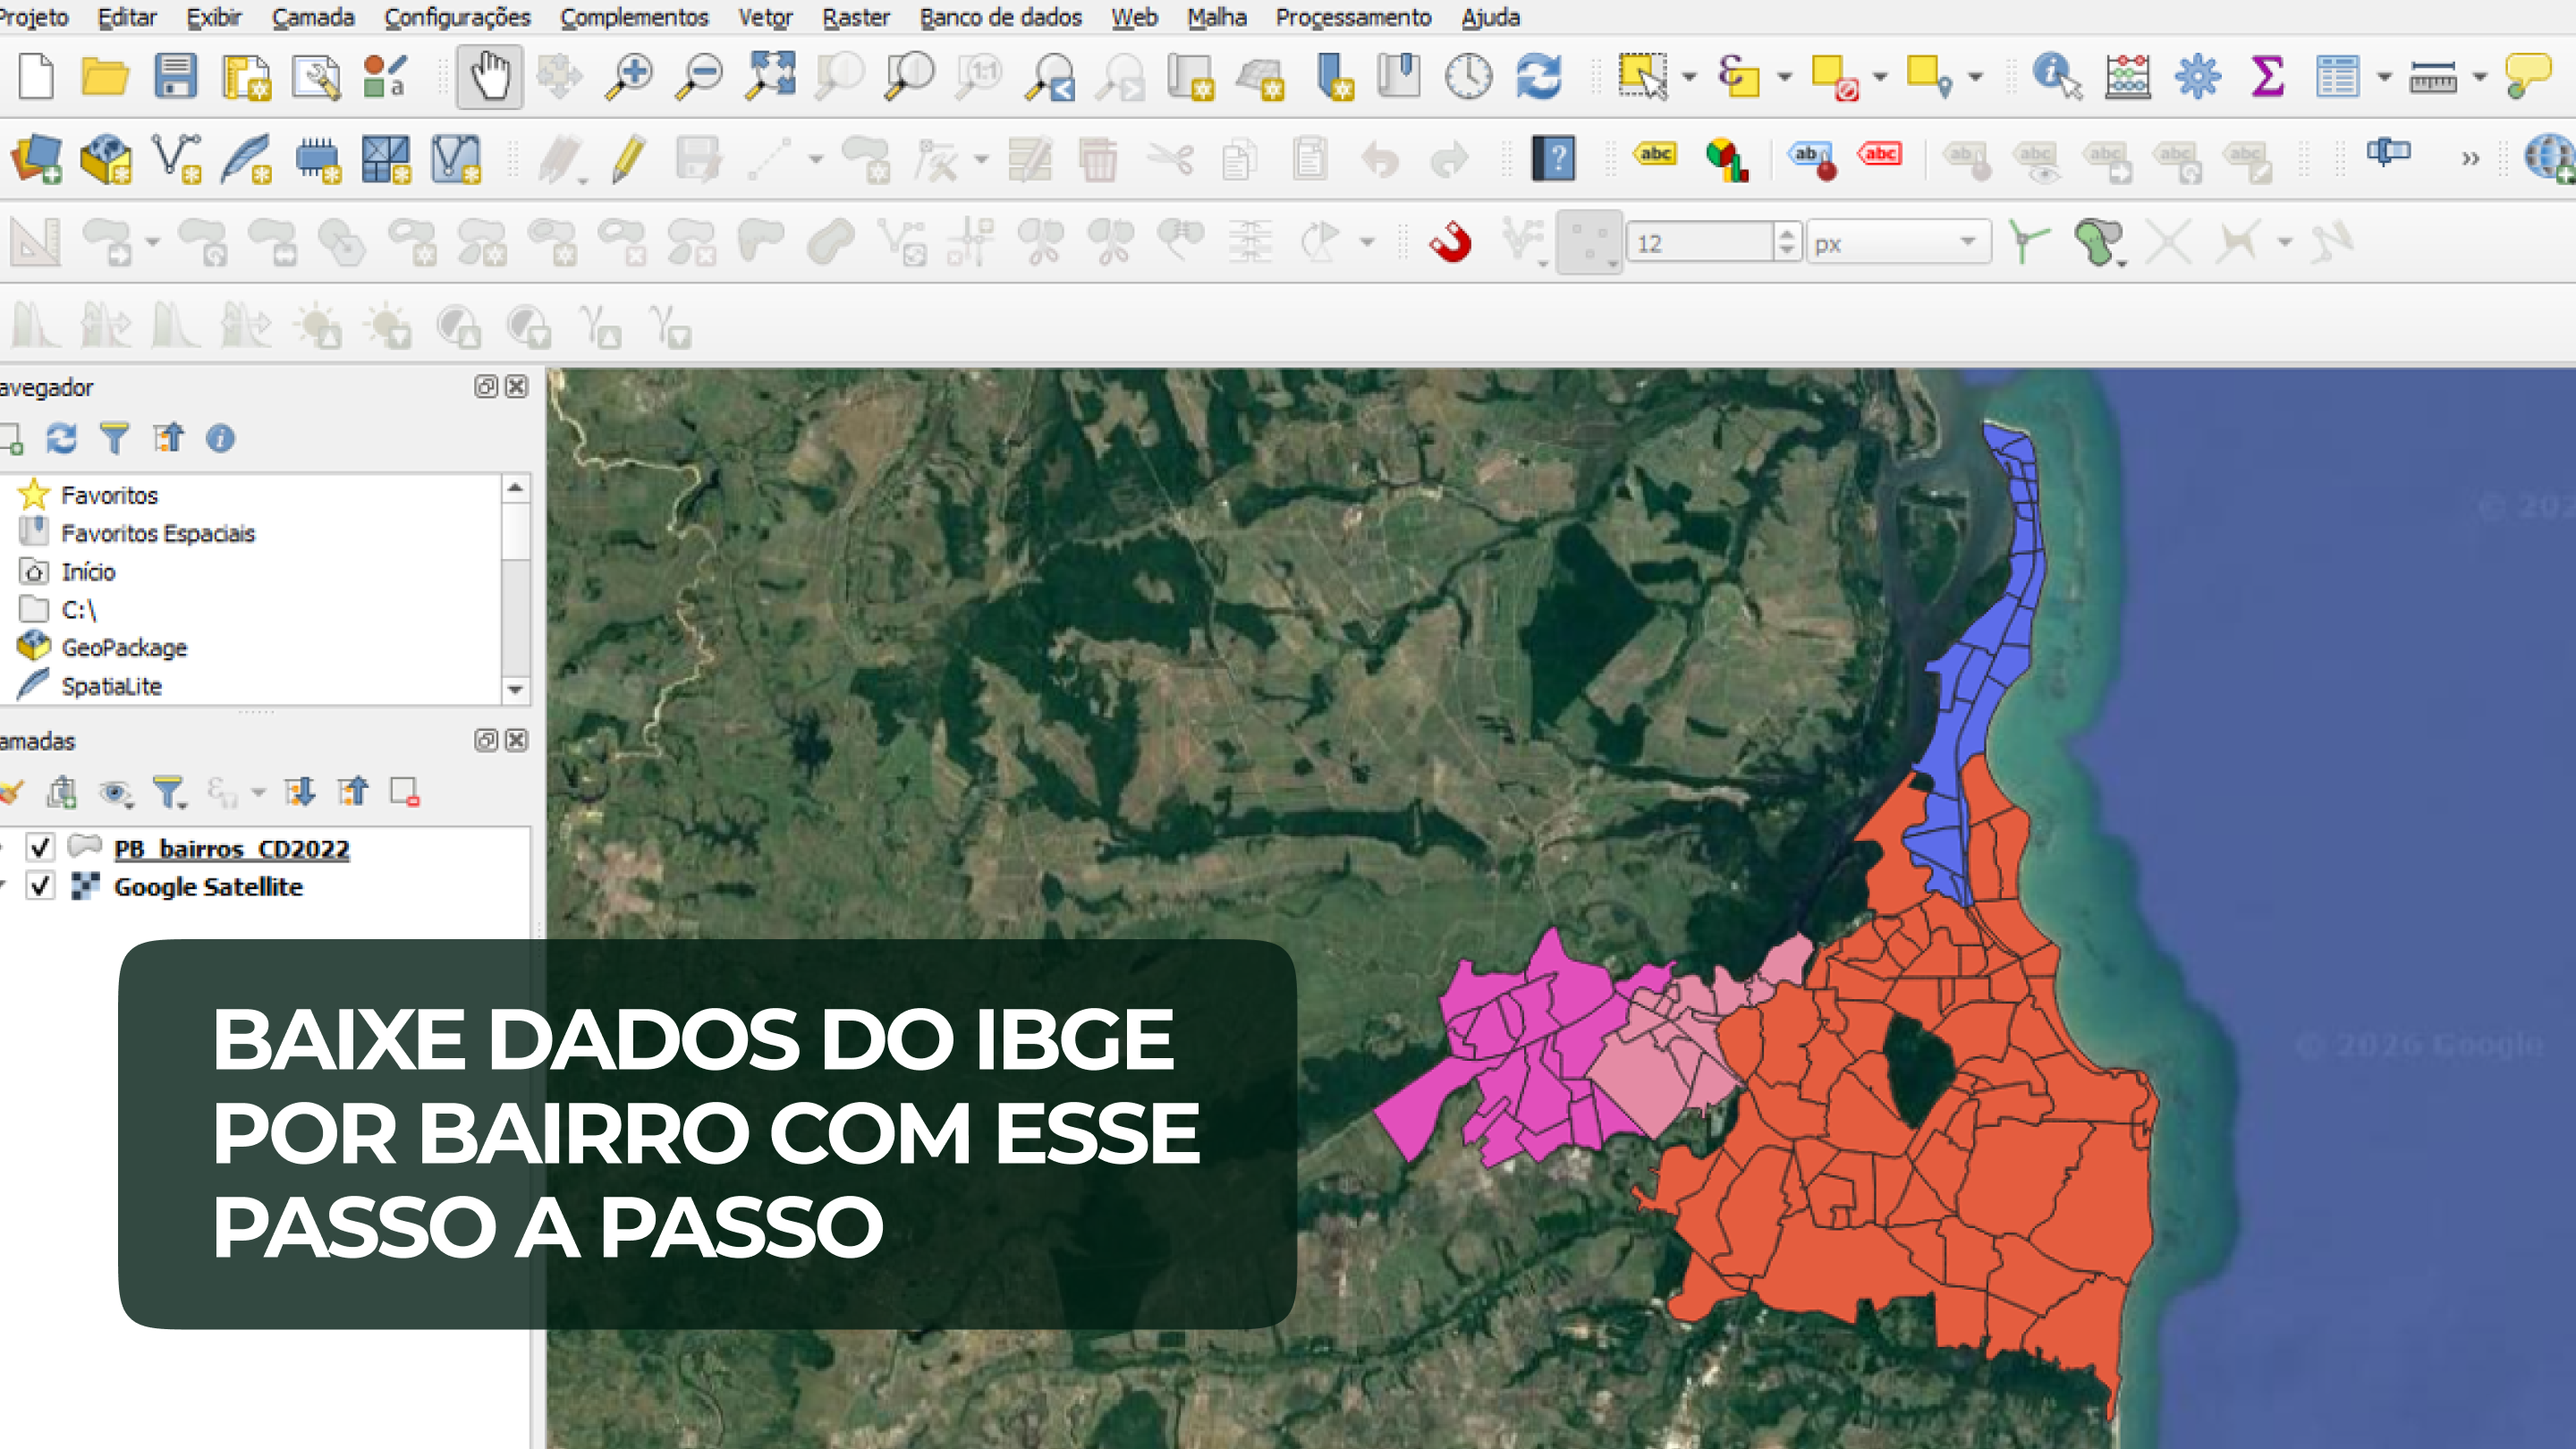Toggle Editing with the pencil icon
Image resolution: width=2576 pixels, height=1449 pixels.
(x=628, y=160)
